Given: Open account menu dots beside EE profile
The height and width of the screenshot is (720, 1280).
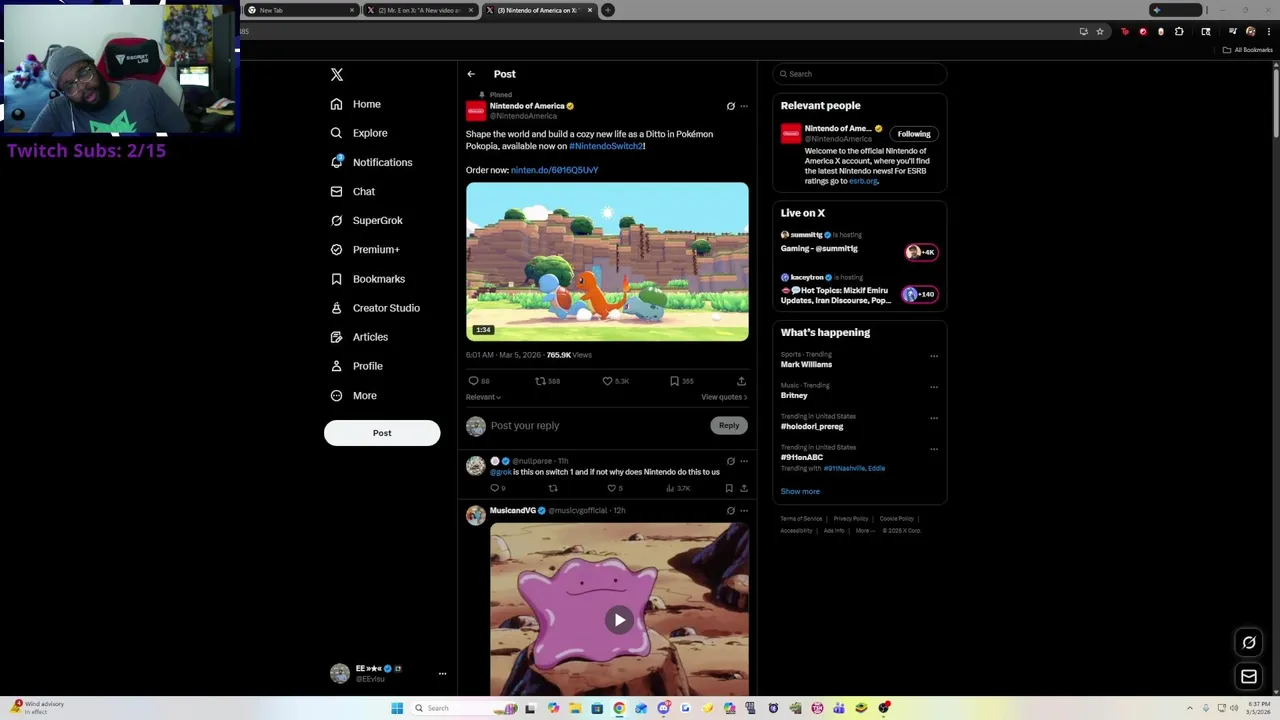Looking at the screenshot, I should pos(442,674).
